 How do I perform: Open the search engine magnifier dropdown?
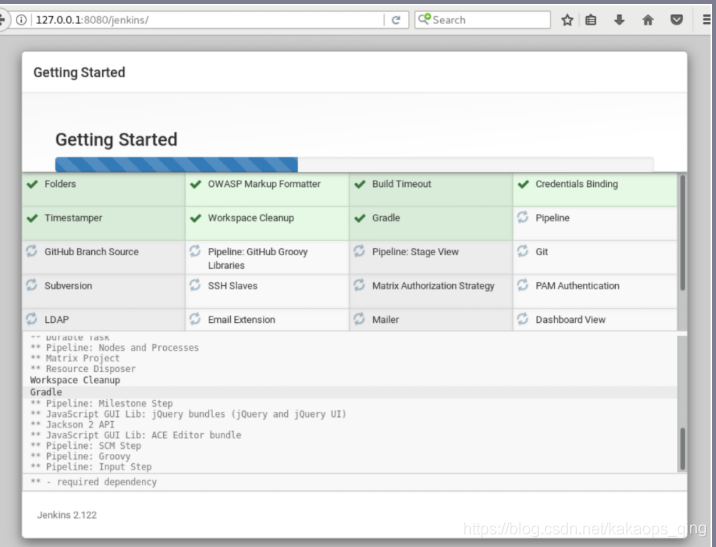point(425,20)
